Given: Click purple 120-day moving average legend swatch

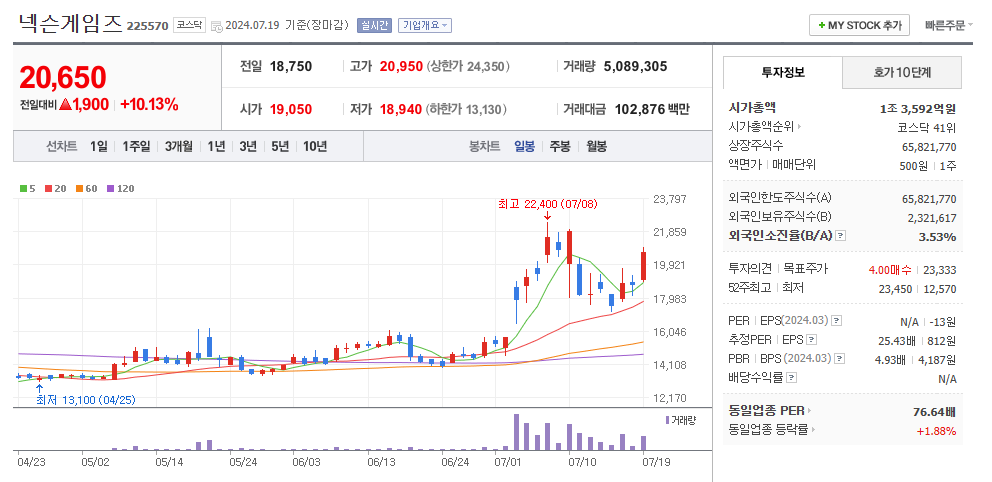Looking at the screenshot, I should point(110,188).
